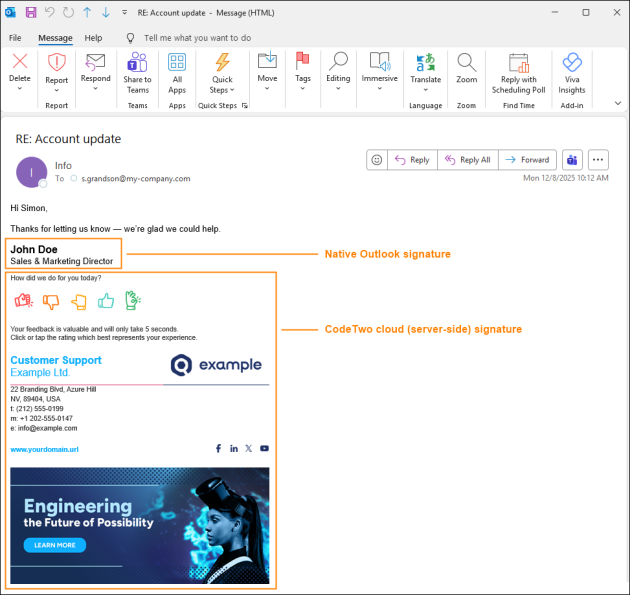Click the Translate icon
Image resolution: width=630 pixels, height=595 pixels.
click(425, 62)
